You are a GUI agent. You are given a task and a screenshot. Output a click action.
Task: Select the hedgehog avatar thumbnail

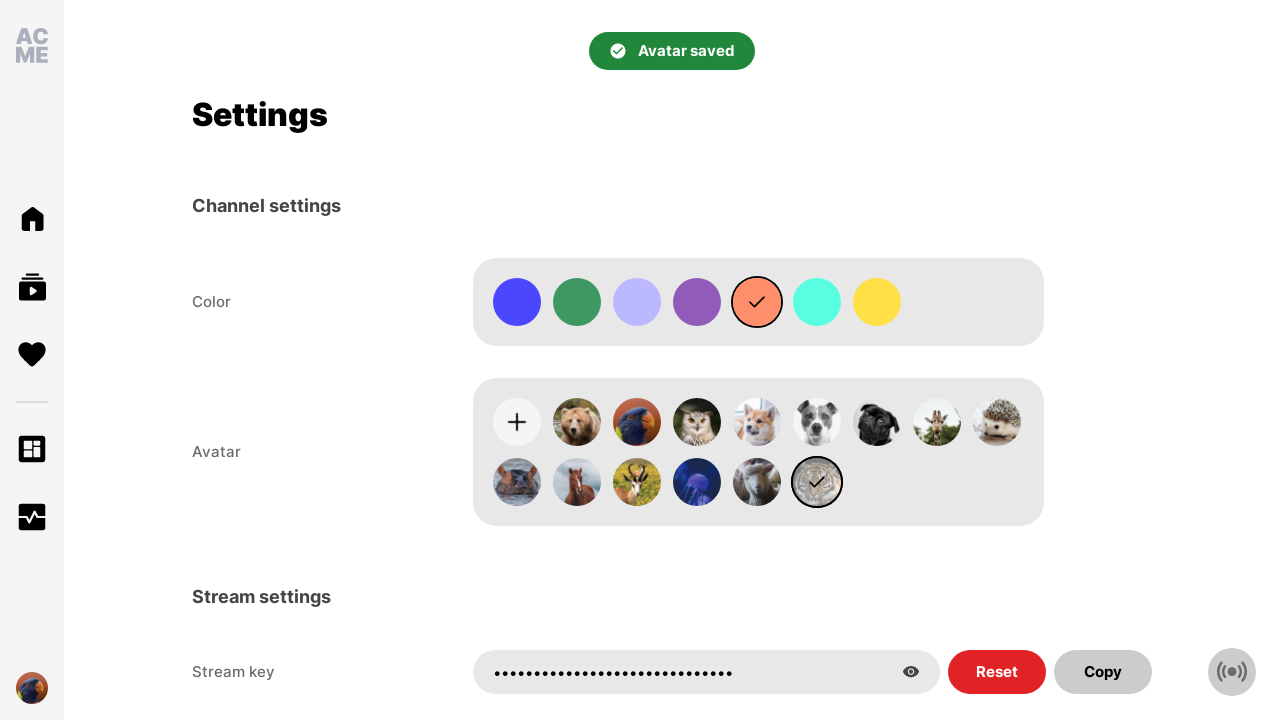(997, 422)
